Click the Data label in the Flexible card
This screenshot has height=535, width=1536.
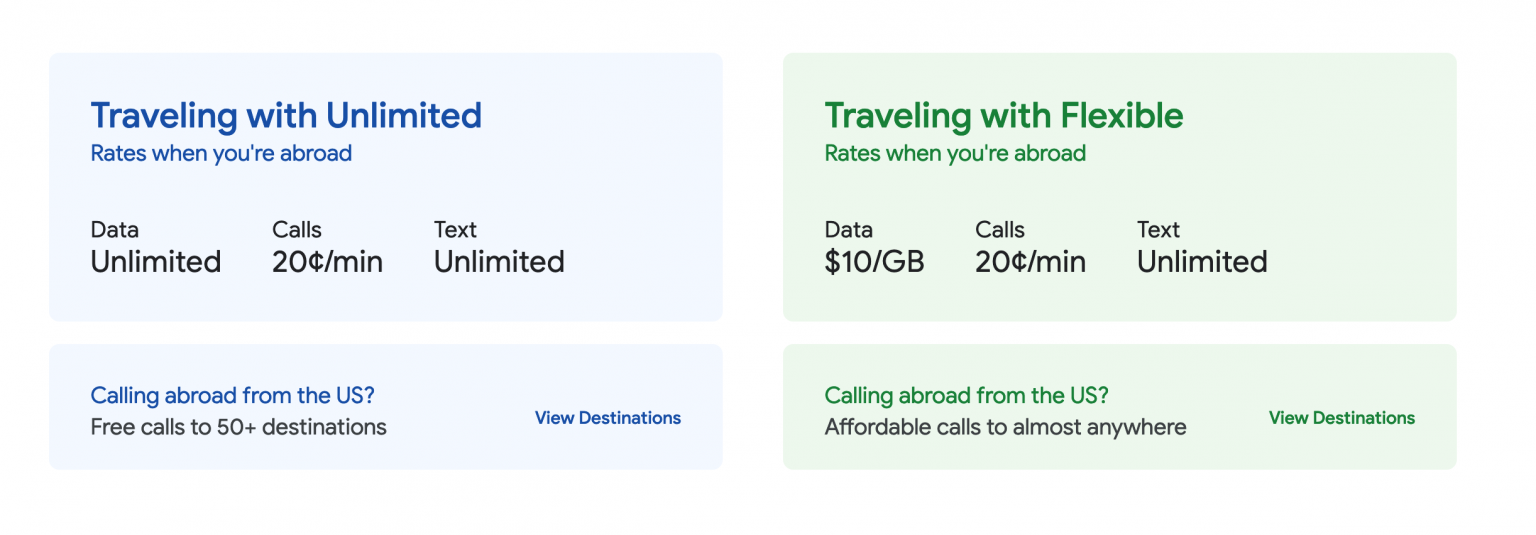pos(848,230)
